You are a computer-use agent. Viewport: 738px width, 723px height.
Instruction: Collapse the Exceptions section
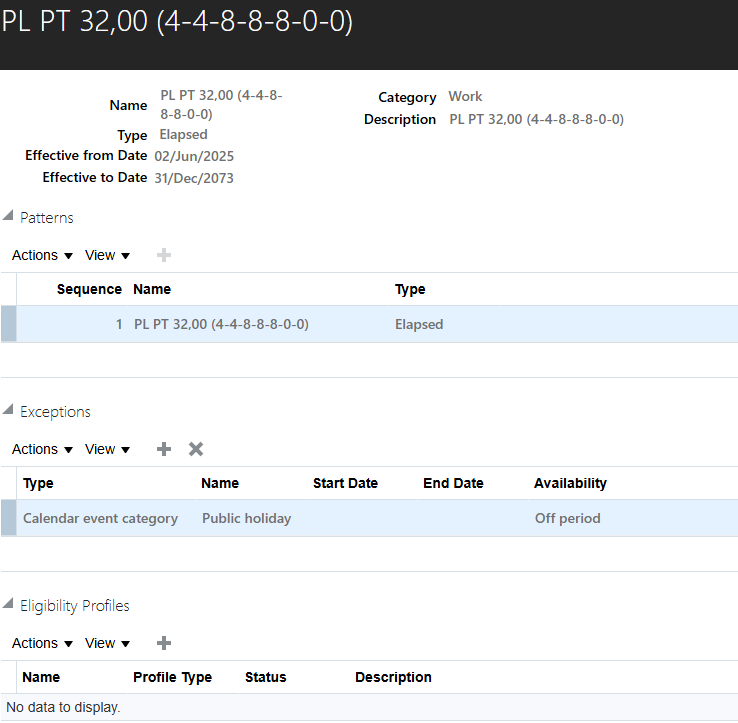click(8, 410)
